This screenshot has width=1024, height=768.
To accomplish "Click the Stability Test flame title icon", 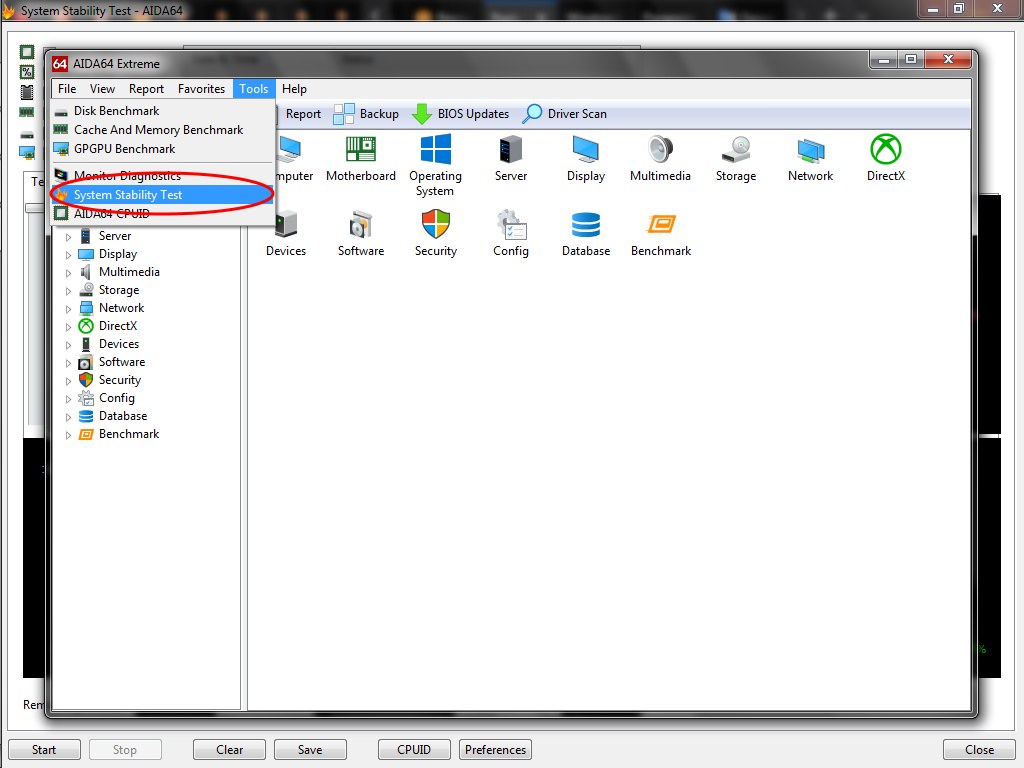I will pos(8,10).
